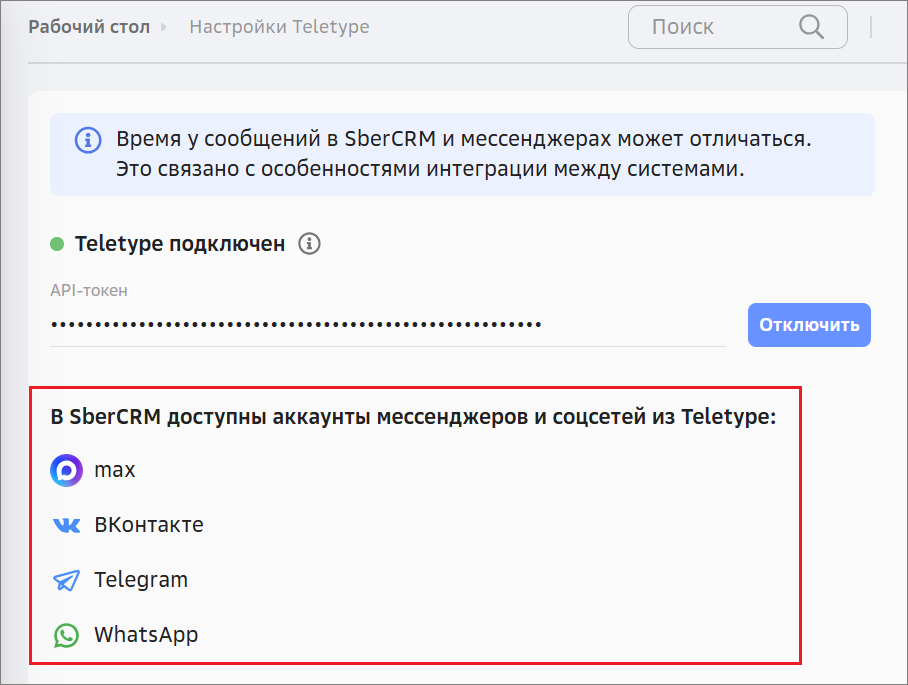
Task: Go to Рабочий стол breadcrumb
Action: click(88, 27)
